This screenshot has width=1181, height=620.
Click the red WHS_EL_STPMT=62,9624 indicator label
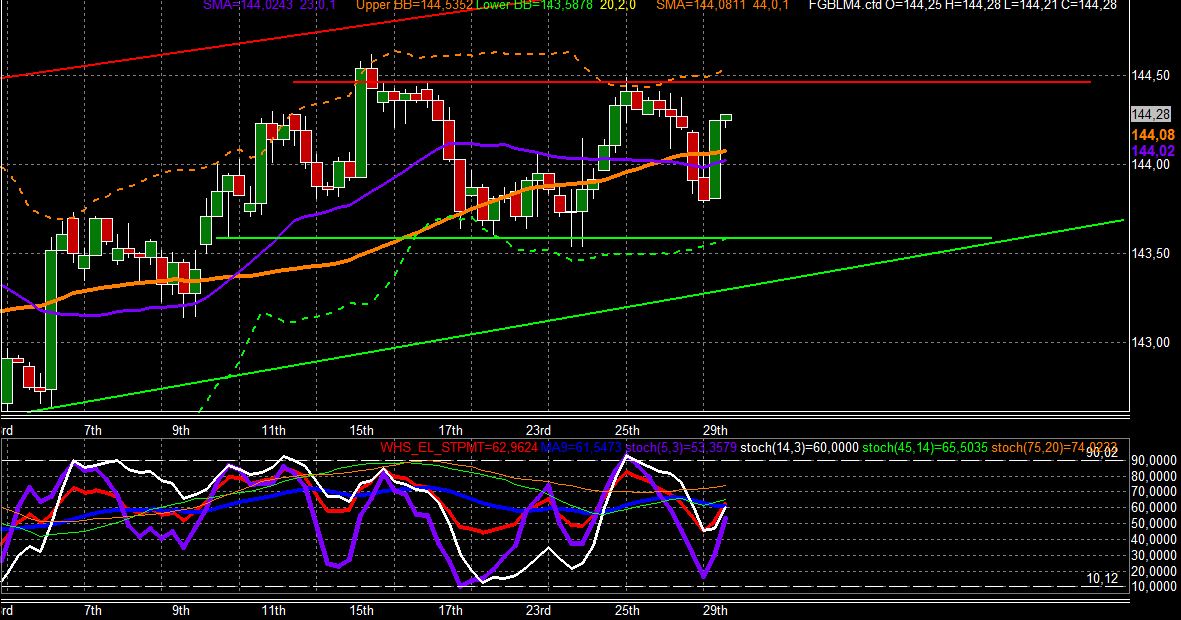coord(458,447)
